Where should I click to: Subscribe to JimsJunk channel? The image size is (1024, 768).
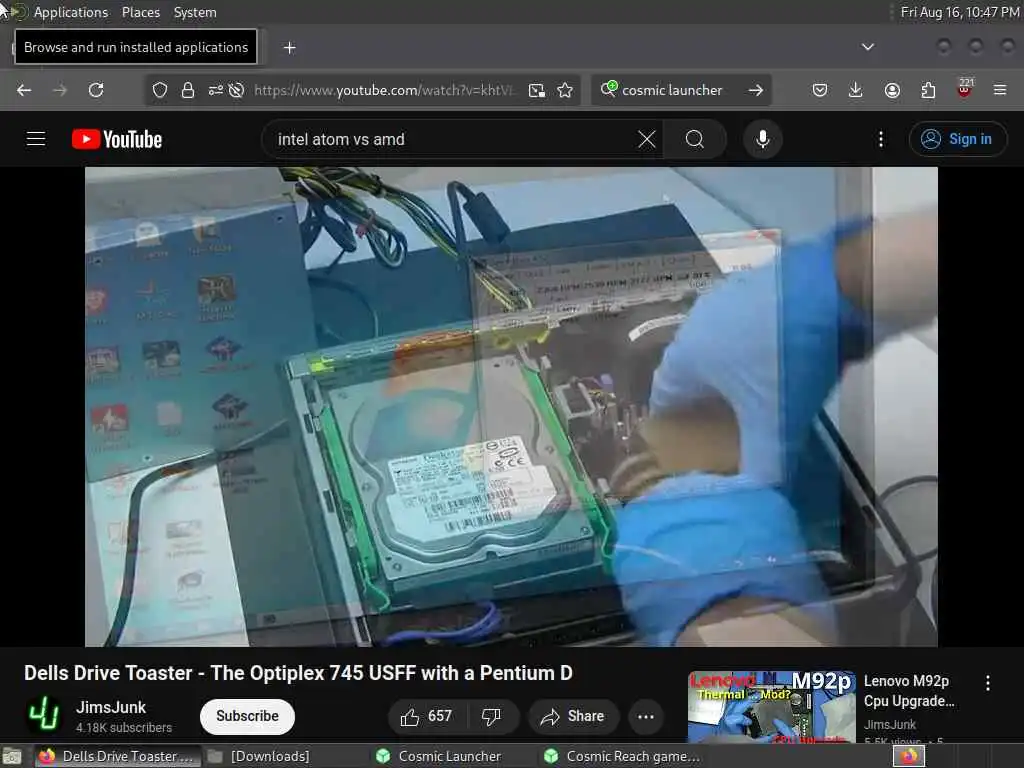(x=247, y=716)
